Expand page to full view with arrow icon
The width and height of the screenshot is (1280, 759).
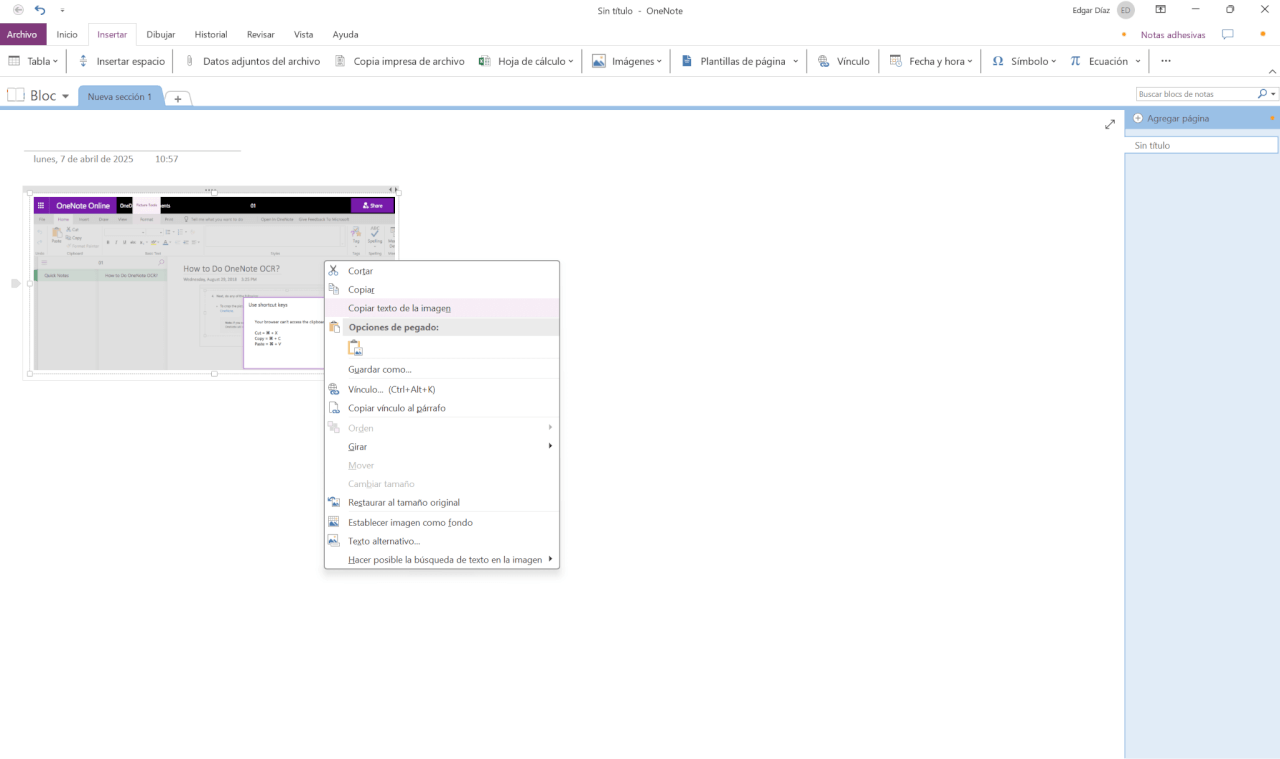(x=1110, y=124)
